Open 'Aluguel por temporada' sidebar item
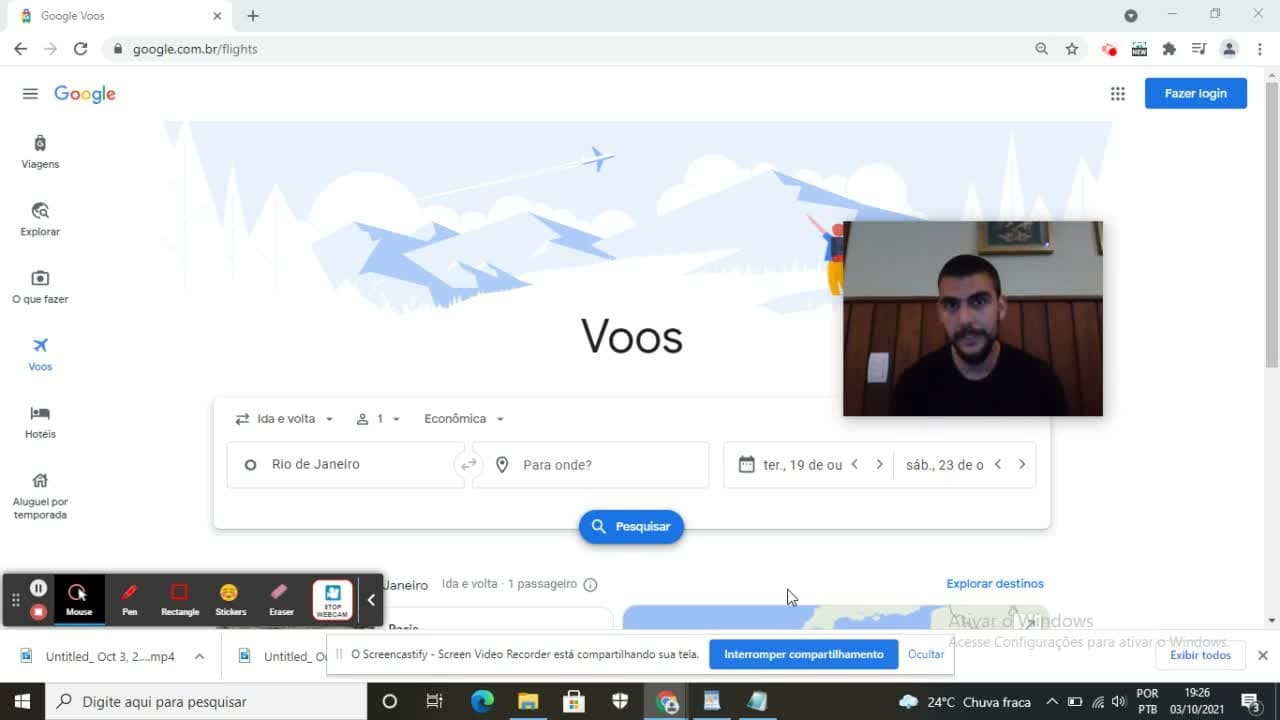 (40, 495)
